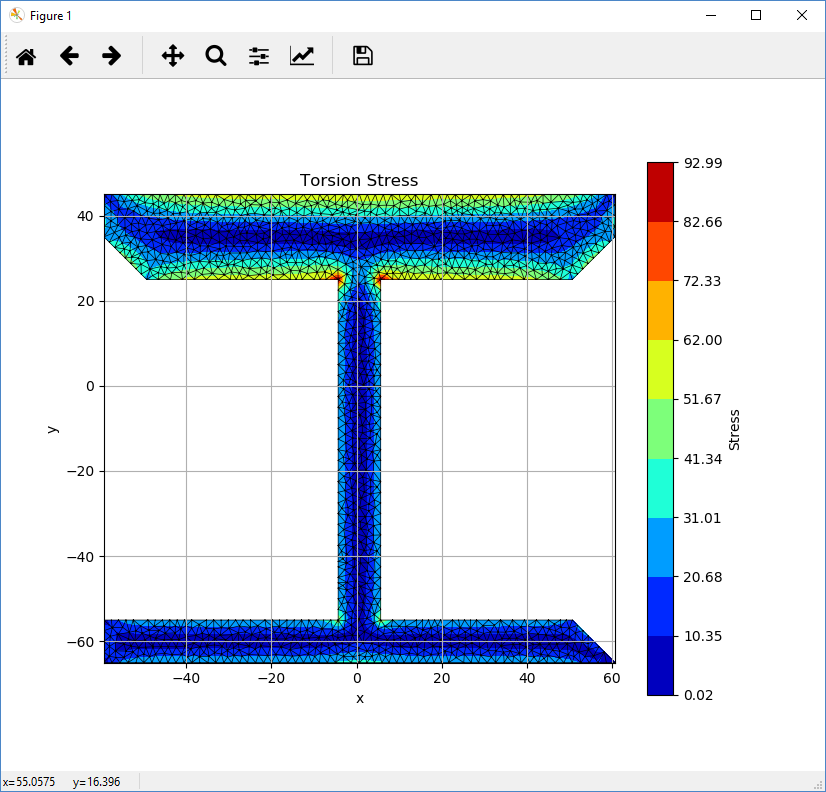Image resolution: width=826 pixels, height=792 pixels.
Task: Click the Torsion Stress plot title
Action: pyautogui.click(x=359, y=180)
